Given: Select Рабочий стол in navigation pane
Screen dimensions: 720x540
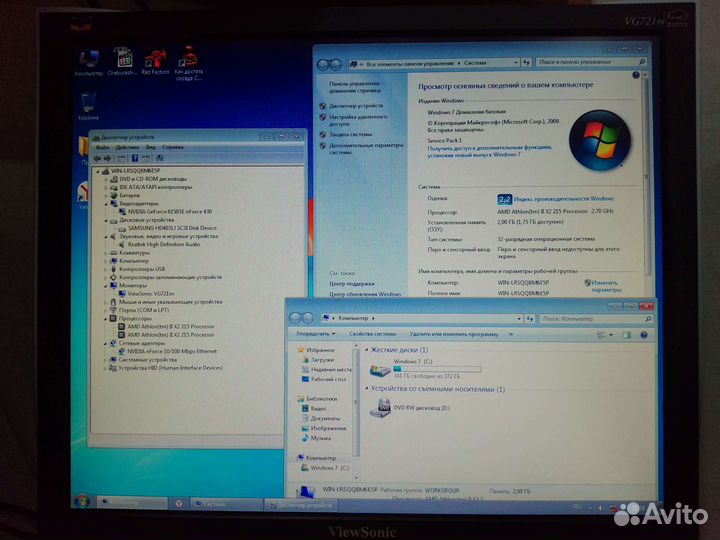Looking at the screenshot, I should pyautogui.click(x=328, y=380).
